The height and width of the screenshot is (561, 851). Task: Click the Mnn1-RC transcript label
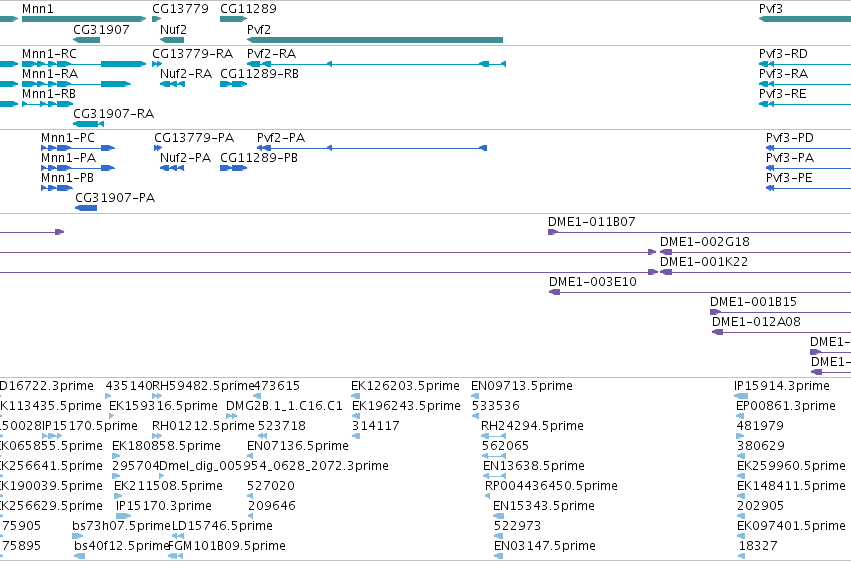(49, 54)
